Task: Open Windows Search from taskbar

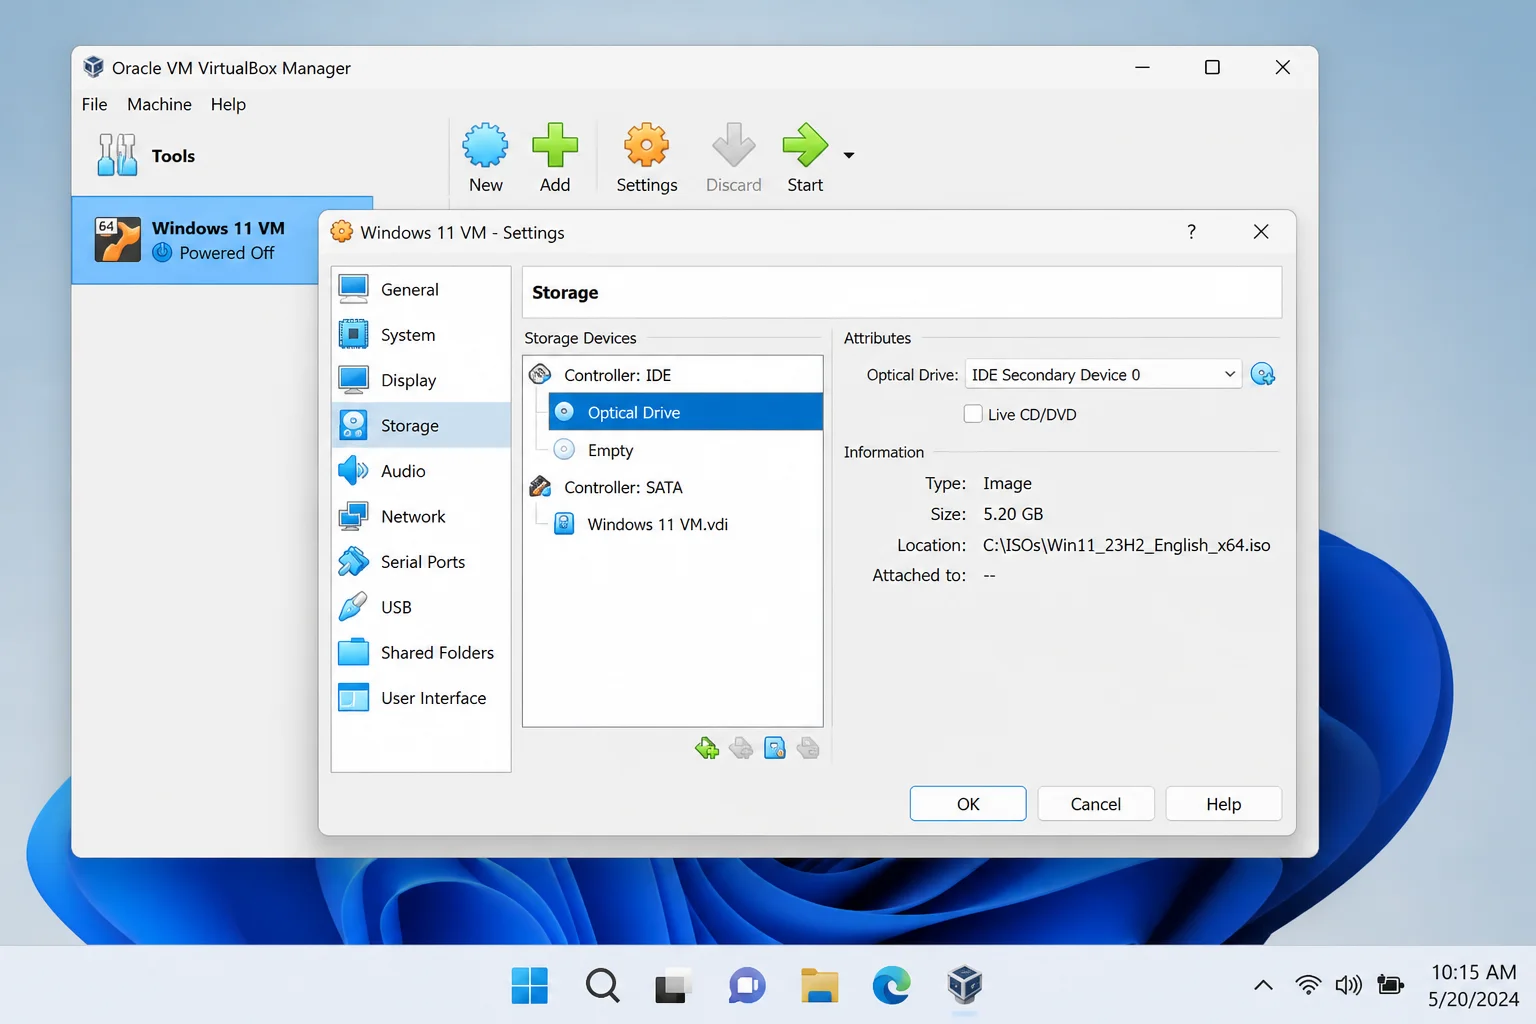Action: pyautogui.click(x=602, y=986)
